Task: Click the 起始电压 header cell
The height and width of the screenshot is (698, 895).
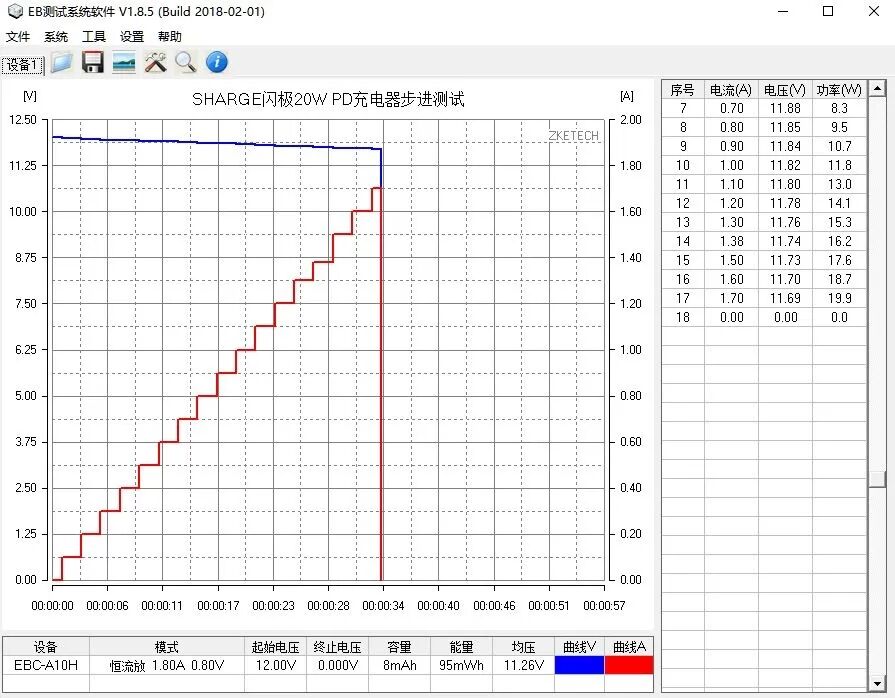Action: pyautogui.click(x=276, y=647)
